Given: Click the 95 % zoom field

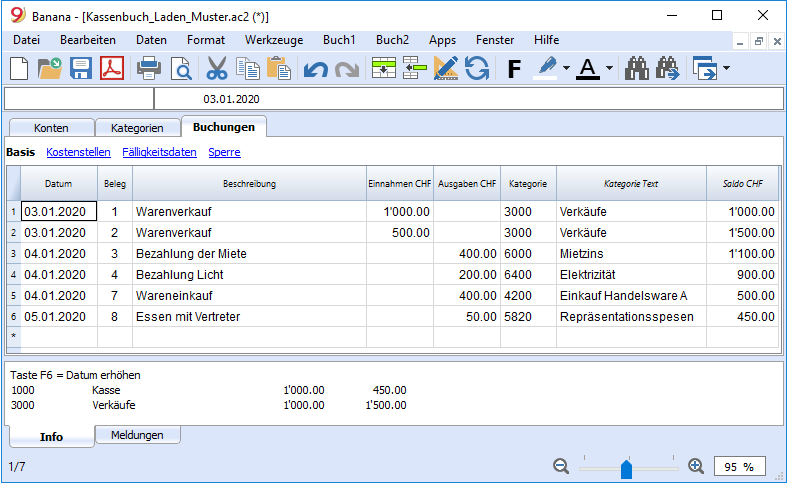Looking at the screenshot, I should pos(739,467).
